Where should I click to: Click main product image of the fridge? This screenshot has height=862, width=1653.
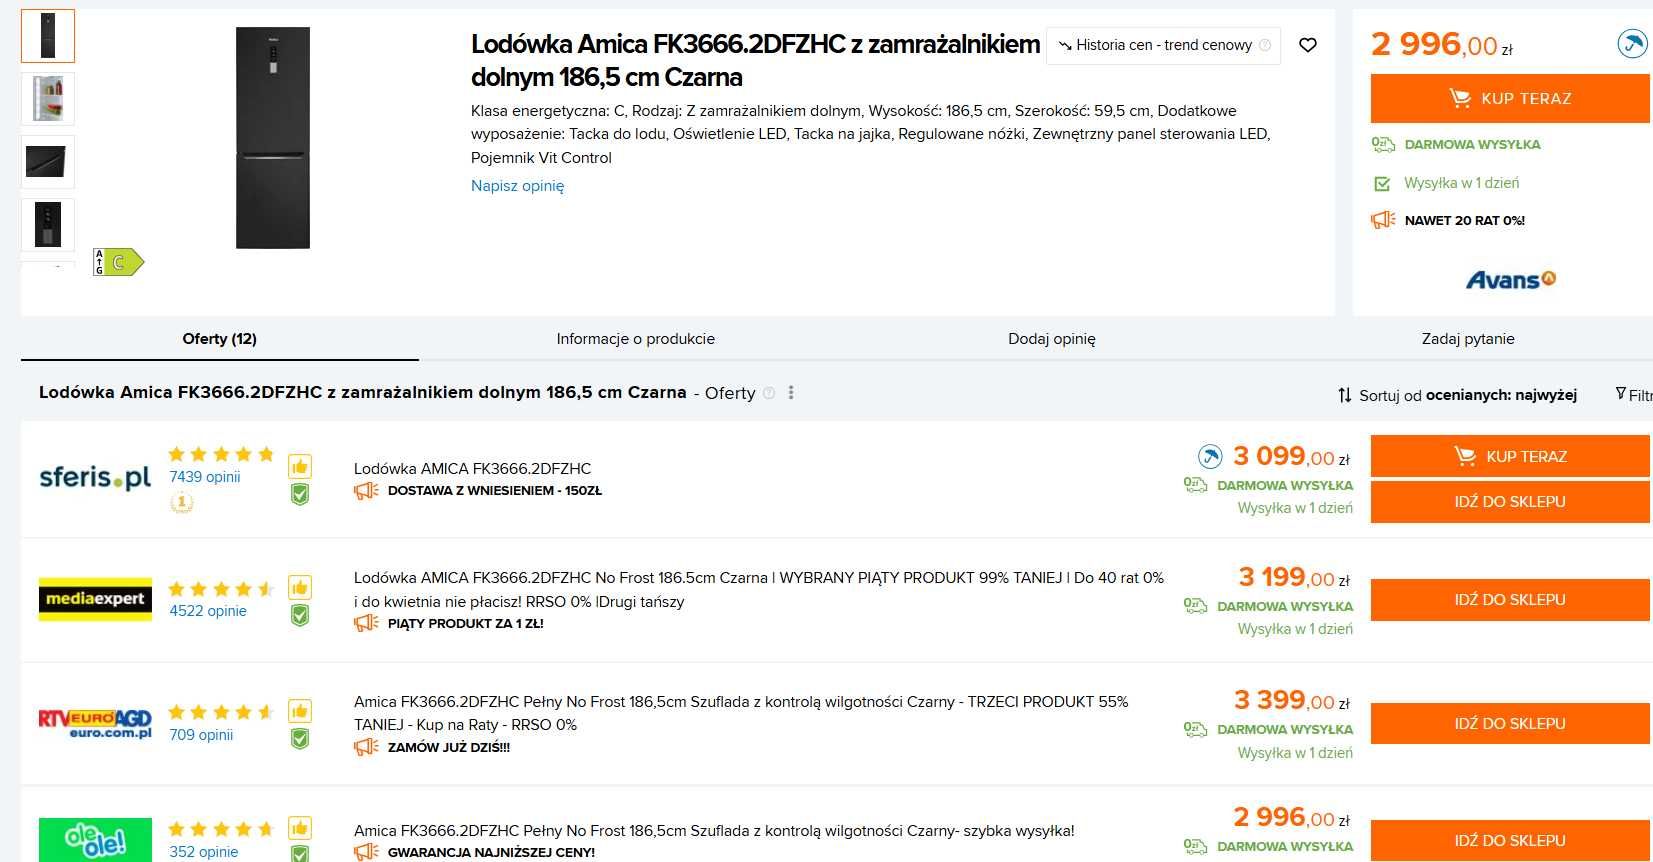click(273, 138)
